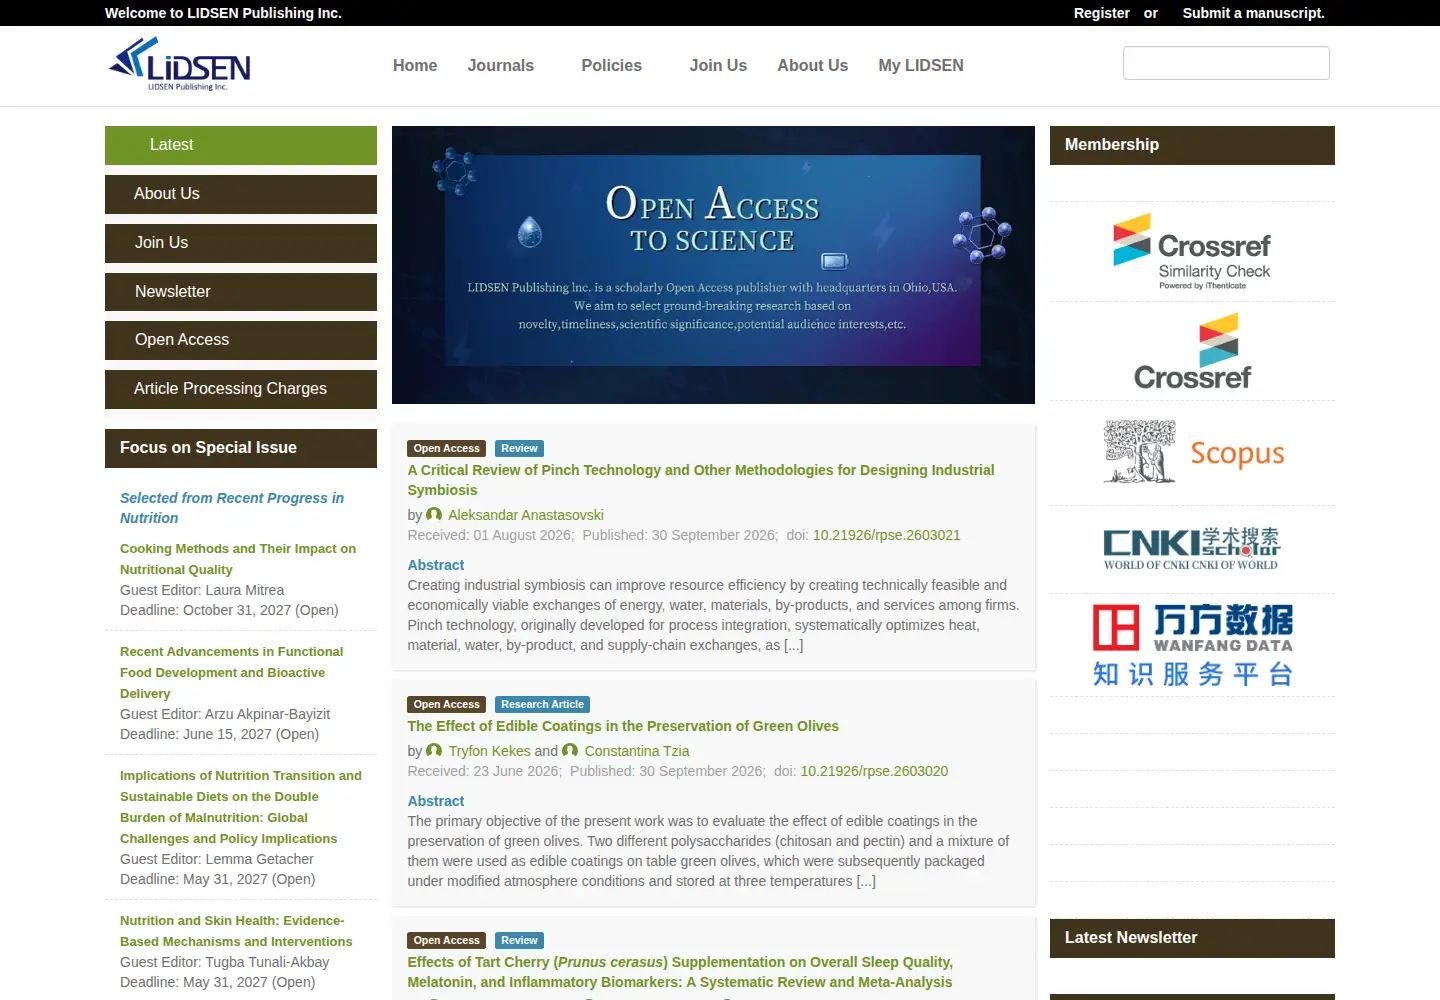The image size is (1440, 1000).
Task: Open author icon next to Aleksandar Anastasovski
Action: 434,514
